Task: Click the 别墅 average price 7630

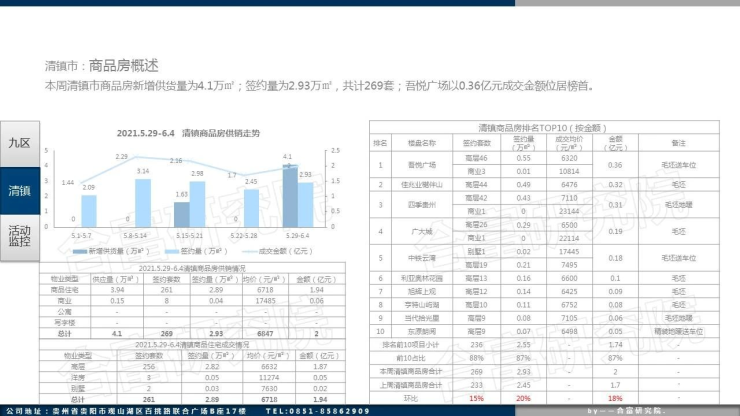Action: tap(269, 389)
